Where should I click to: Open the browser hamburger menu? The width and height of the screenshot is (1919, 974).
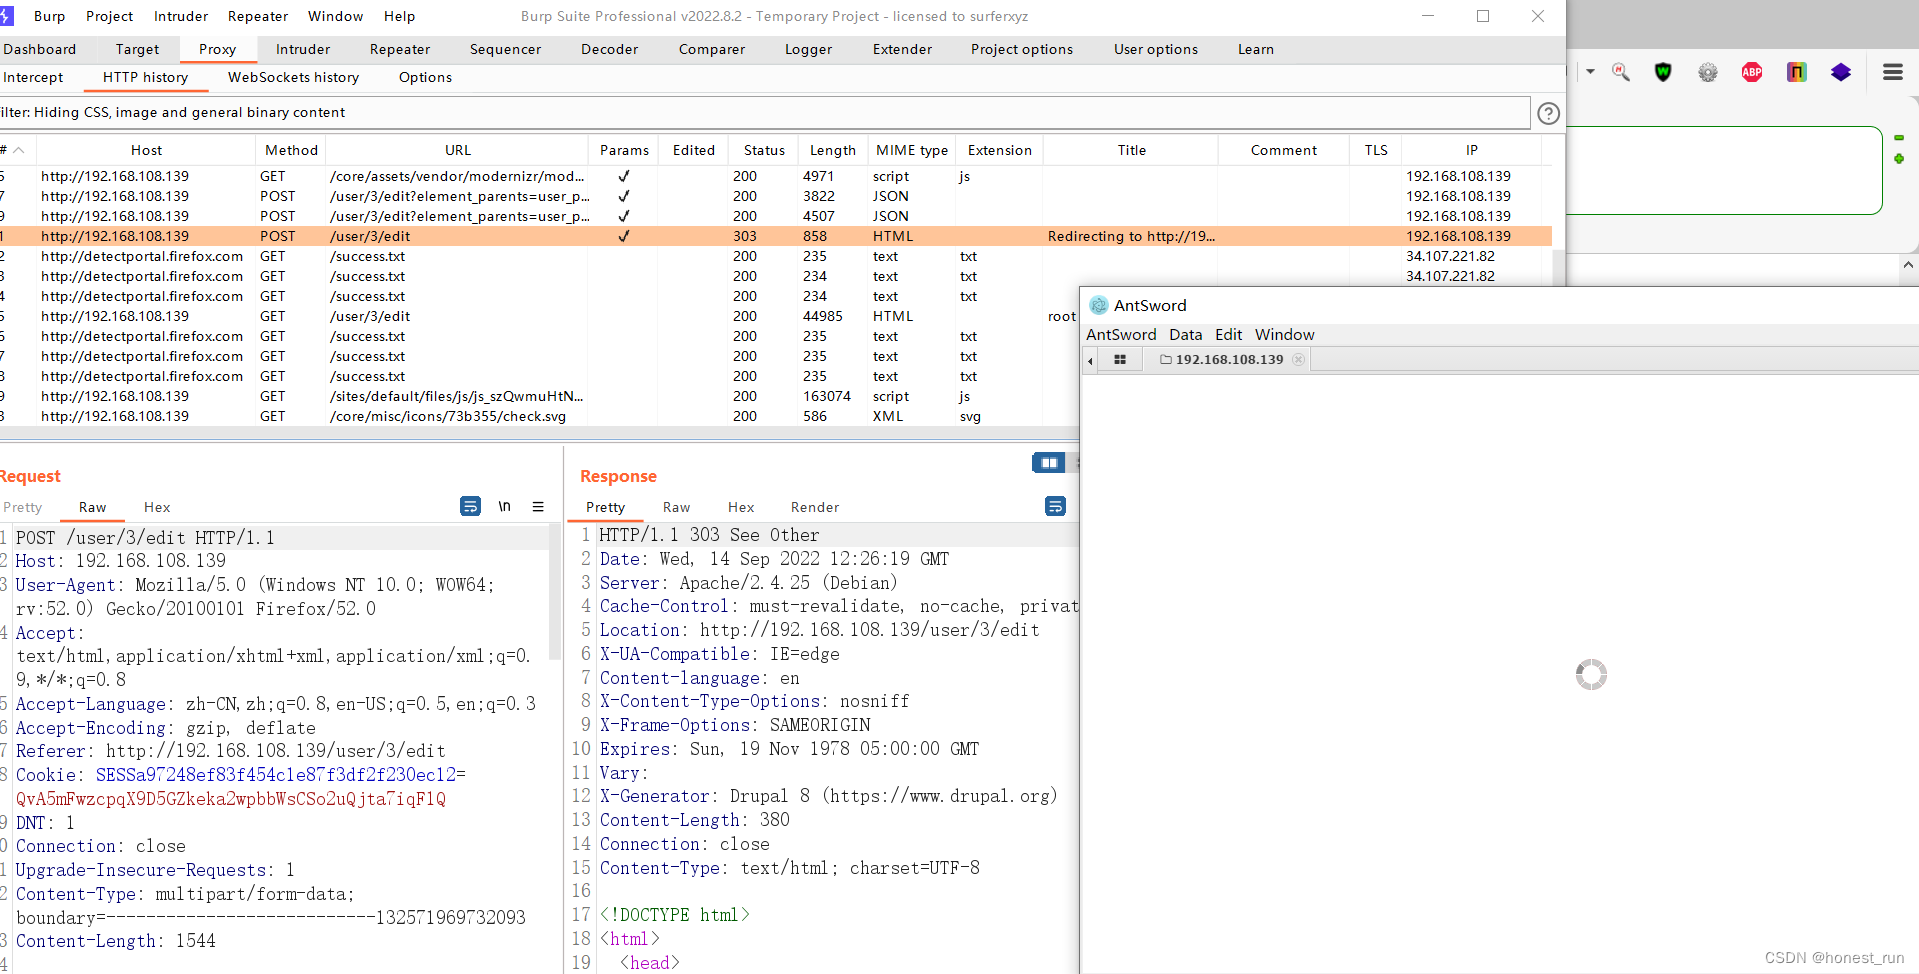1893,72
